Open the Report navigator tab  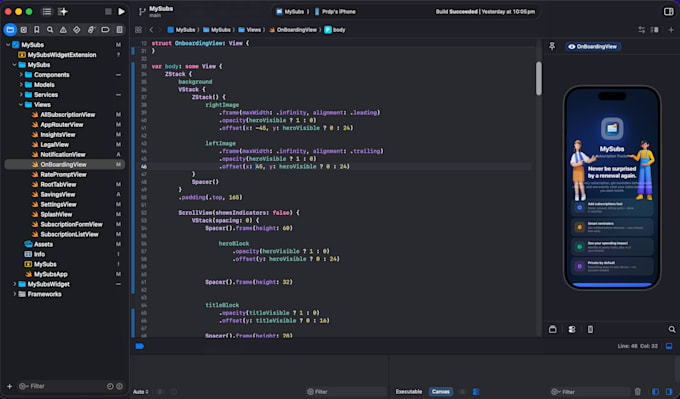click(x=119, y=29)
